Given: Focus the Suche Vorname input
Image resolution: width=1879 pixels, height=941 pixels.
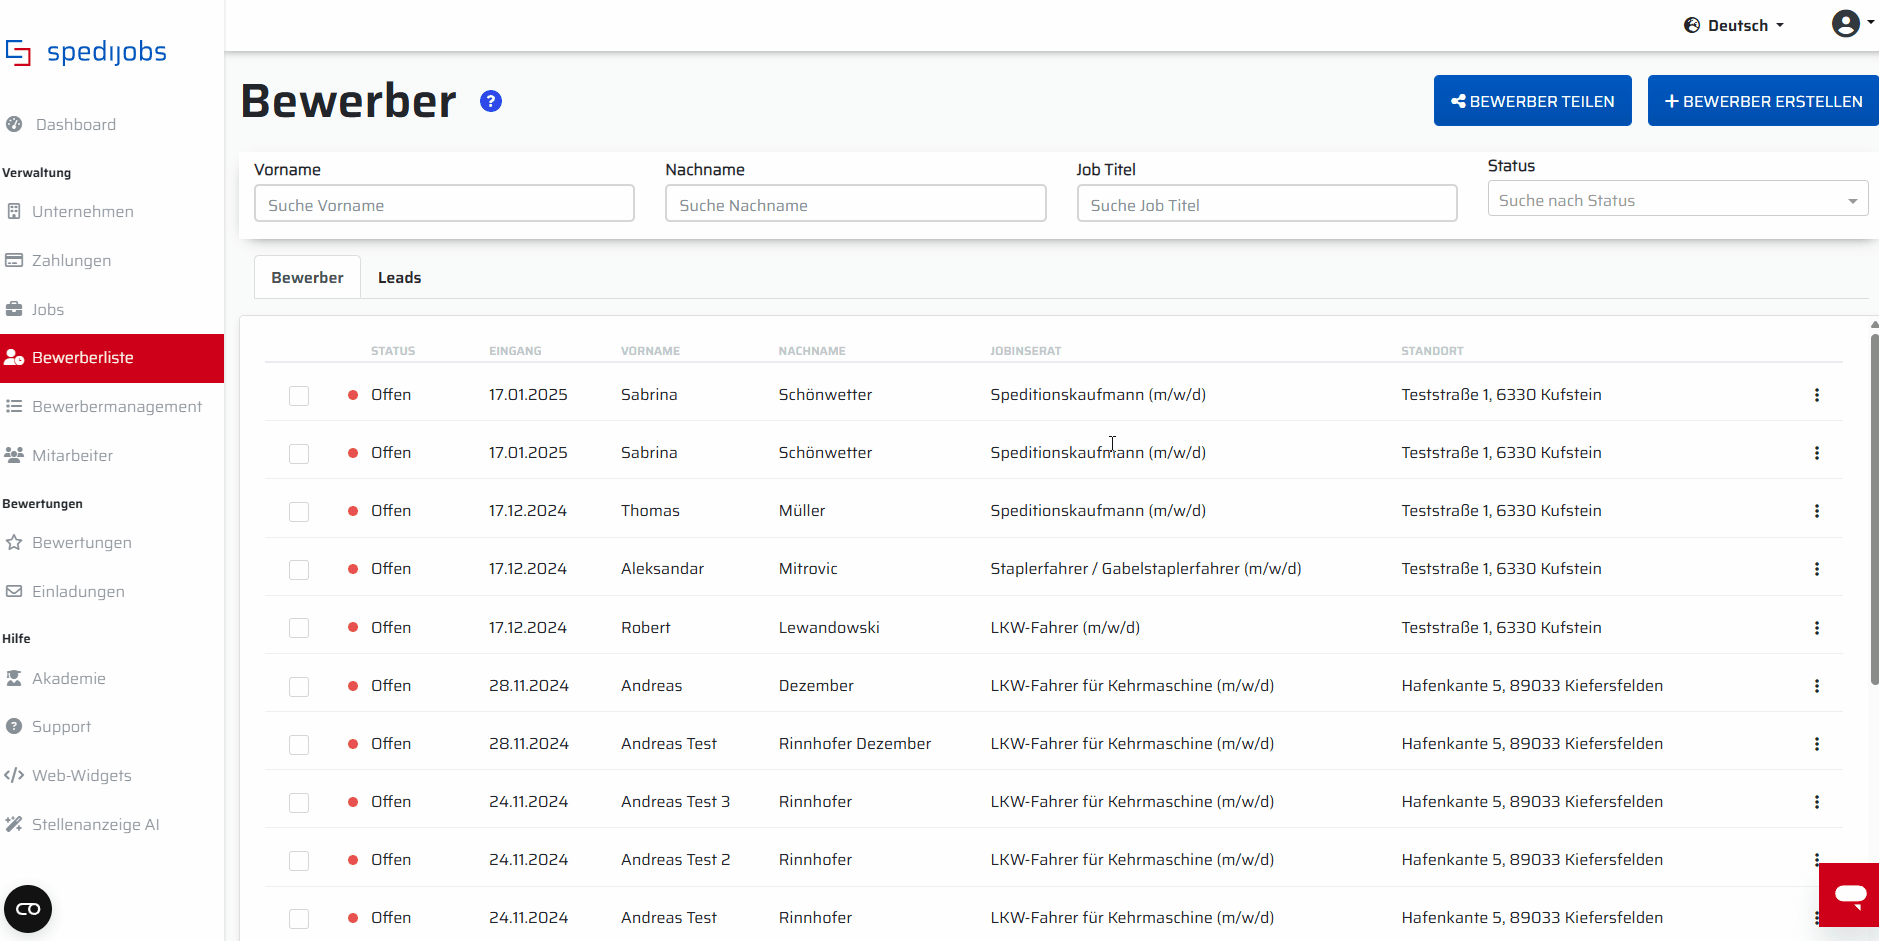Looking at the screenshot, I should click(x=444, y=204).
